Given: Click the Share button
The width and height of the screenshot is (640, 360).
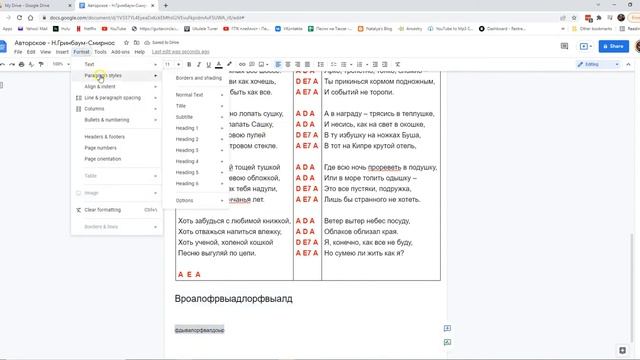Looking at the screenshot, I should [613, 46].
